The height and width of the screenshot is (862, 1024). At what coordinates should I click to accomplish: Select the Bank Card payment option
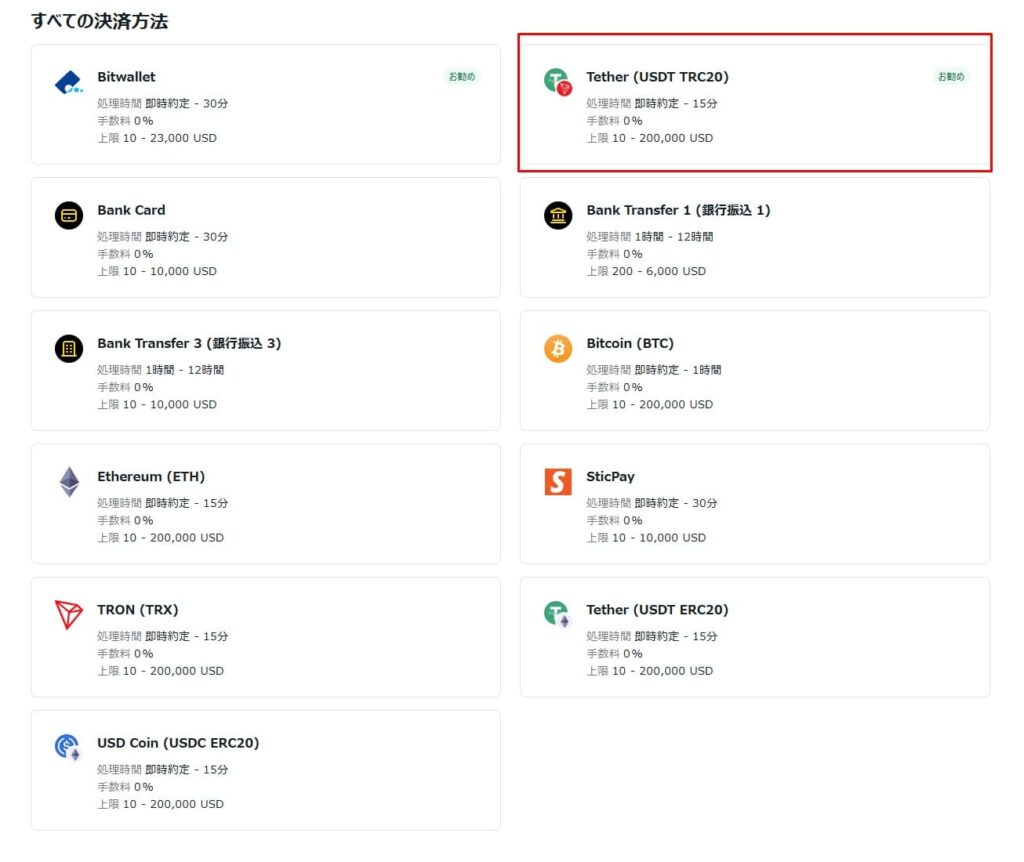(x=265, y=237)
